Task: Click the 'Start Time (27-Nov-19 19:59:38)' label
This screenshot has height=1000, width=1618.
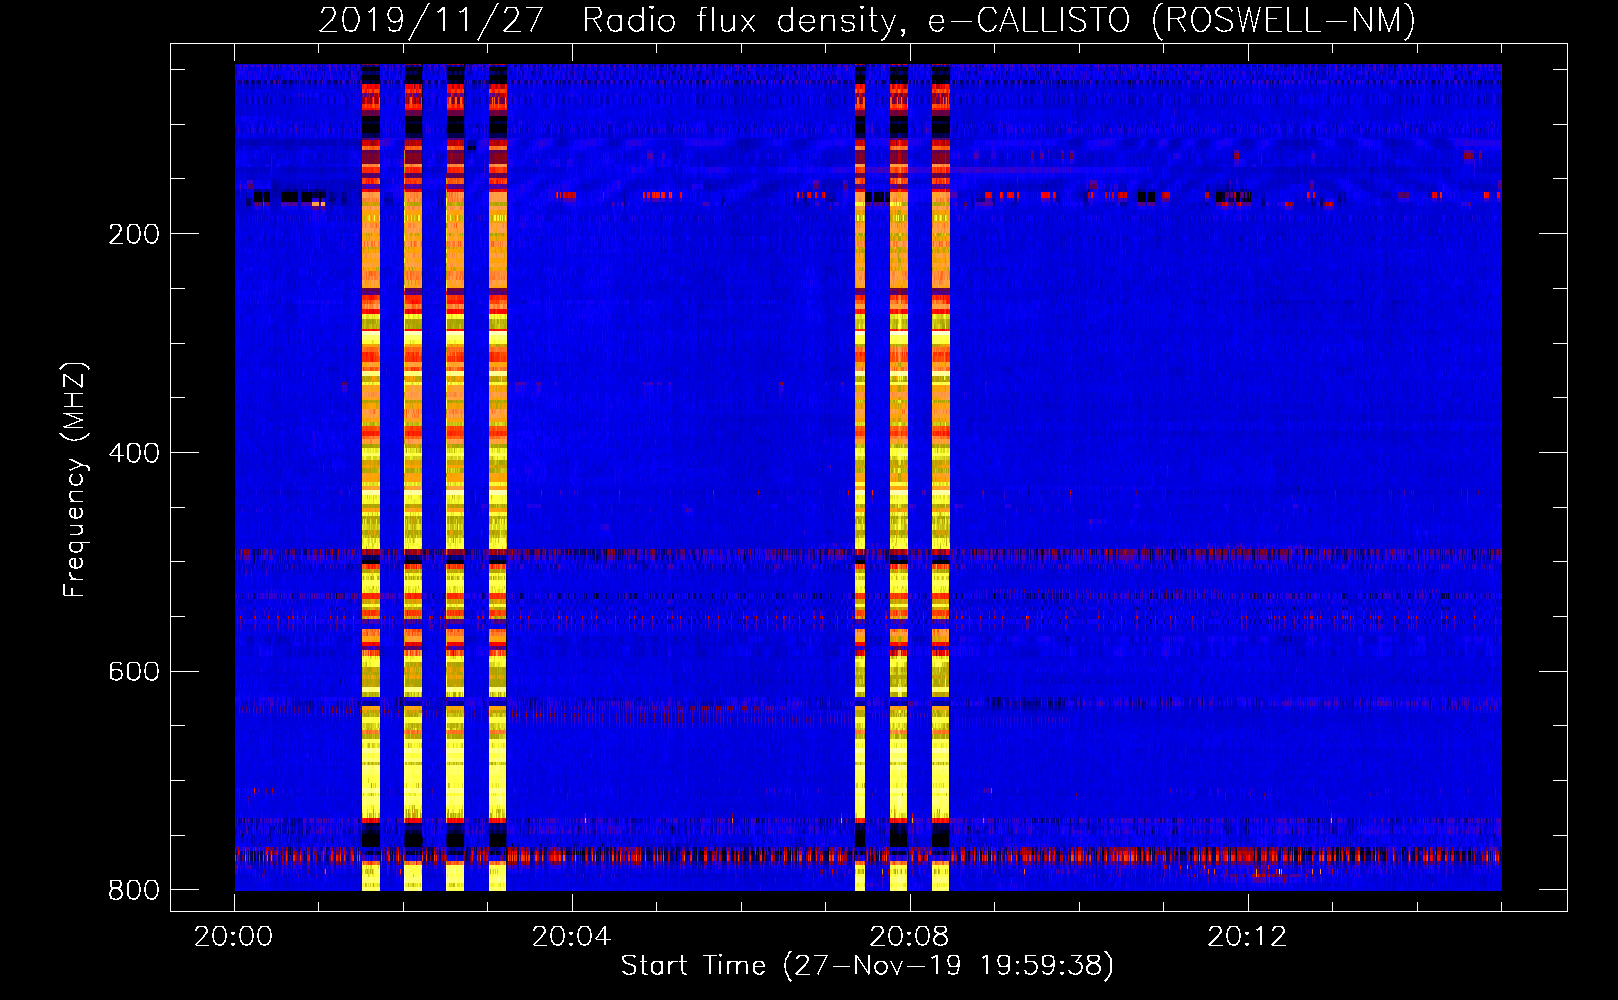Action: point(867,966)
